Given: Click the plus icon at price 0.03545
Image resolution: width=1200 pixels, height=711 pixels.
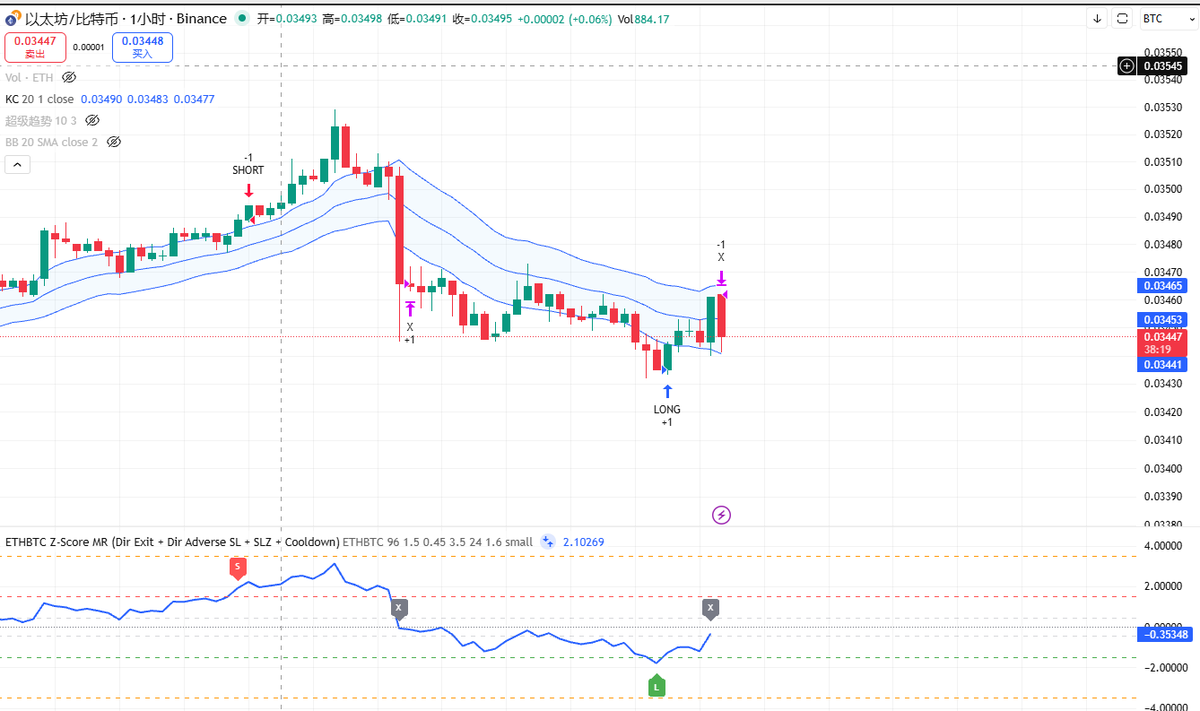Looking at the screenshot, I should coord(1127,66).
